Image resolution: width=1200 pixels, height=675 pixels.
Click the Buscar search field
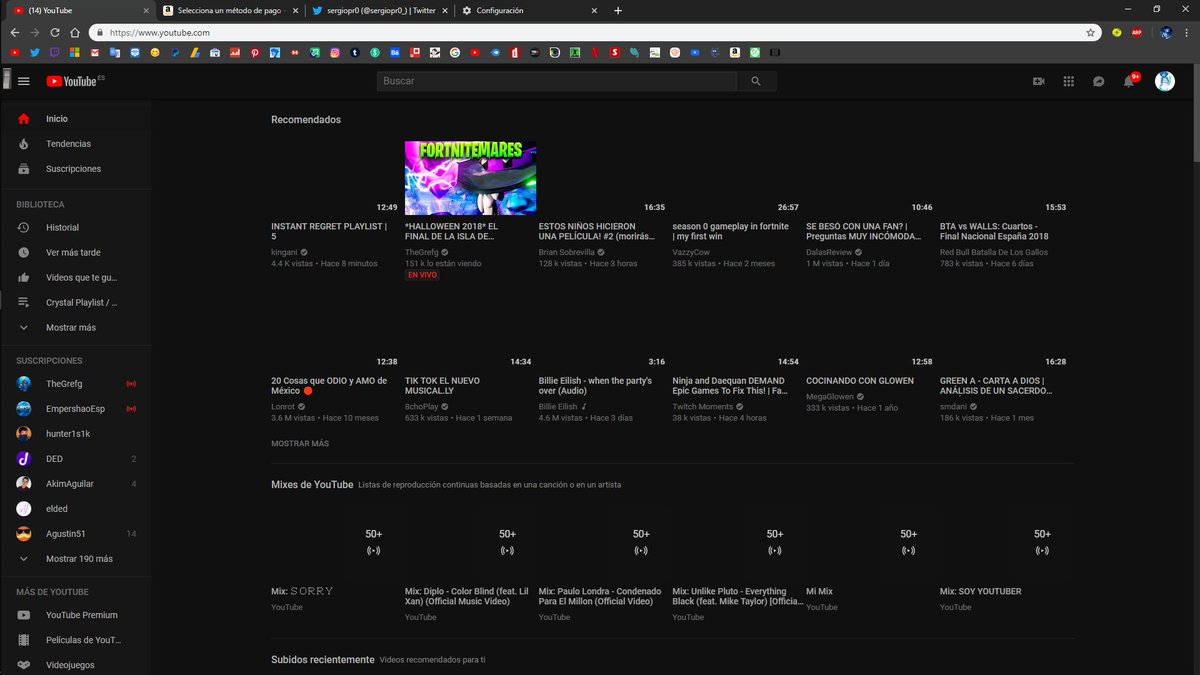(556, 81)
